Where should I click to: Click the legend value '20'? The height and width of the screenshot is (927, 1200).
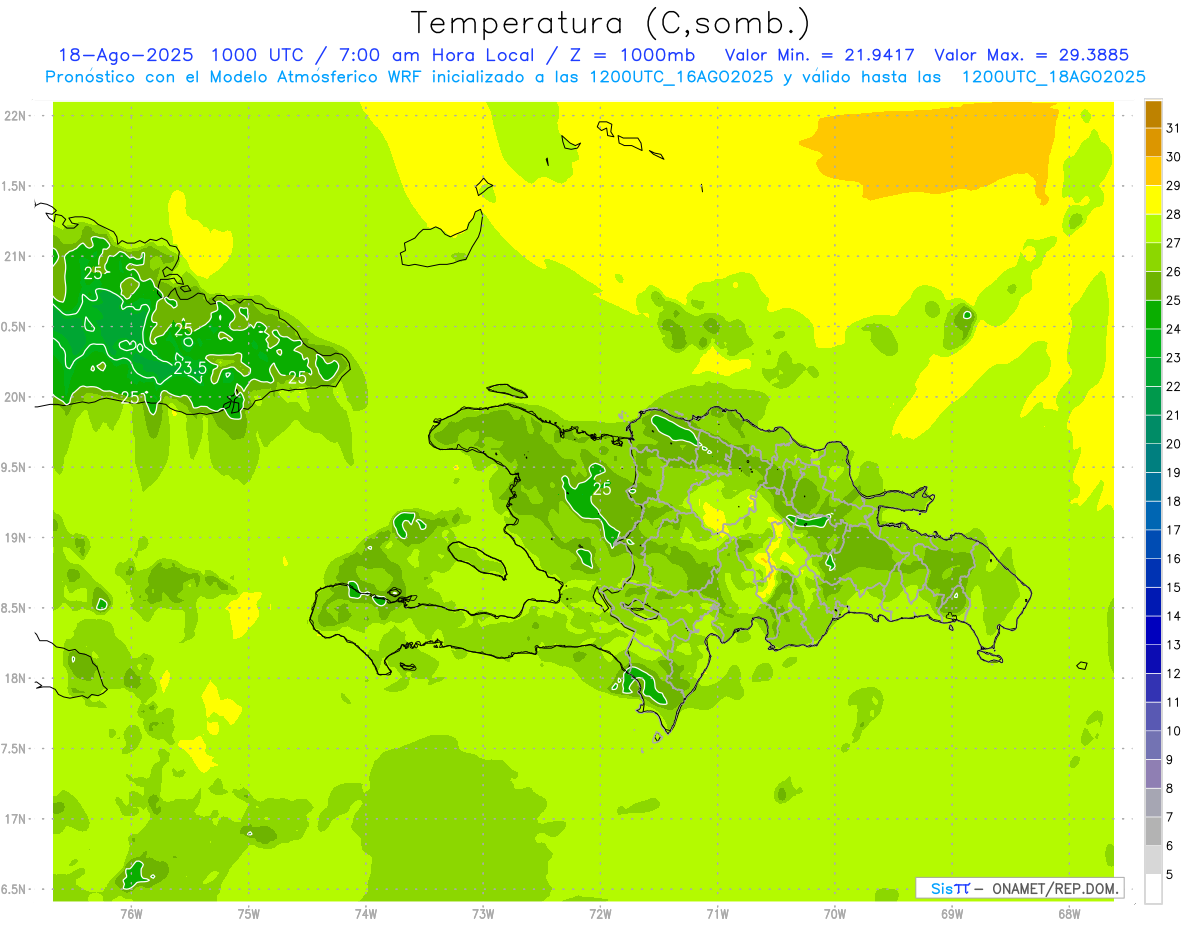[x=1174, y=444]
